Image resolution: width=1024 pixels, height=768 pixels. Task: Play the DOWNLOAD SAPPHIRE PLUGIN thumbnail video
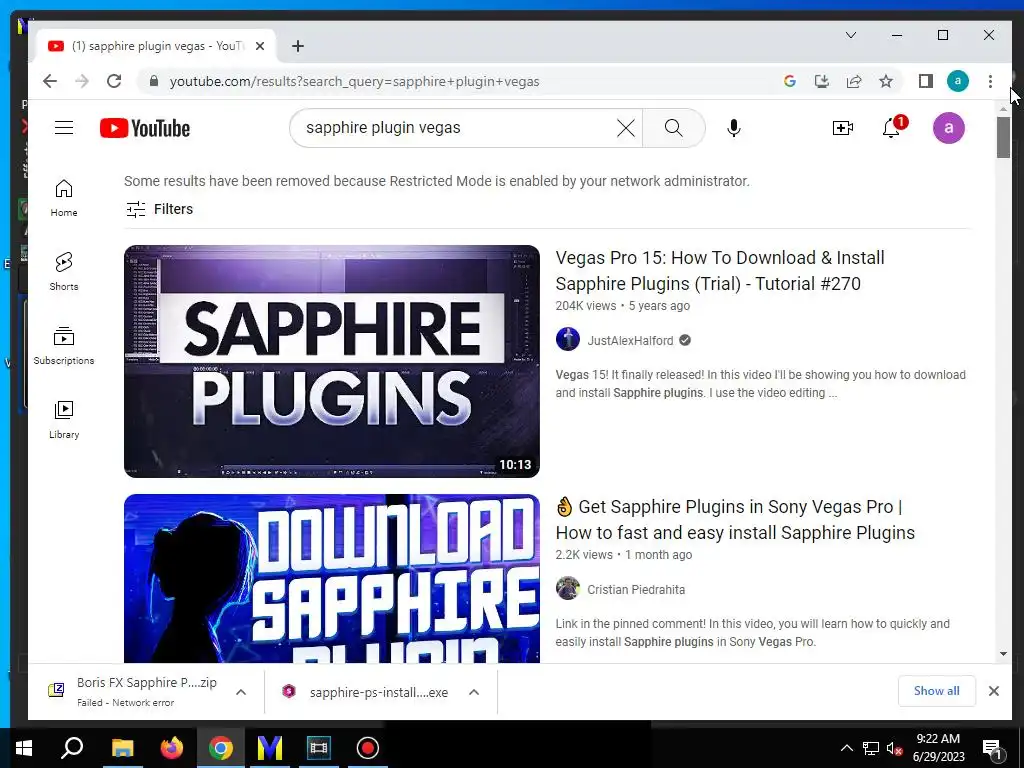point(332,579)
